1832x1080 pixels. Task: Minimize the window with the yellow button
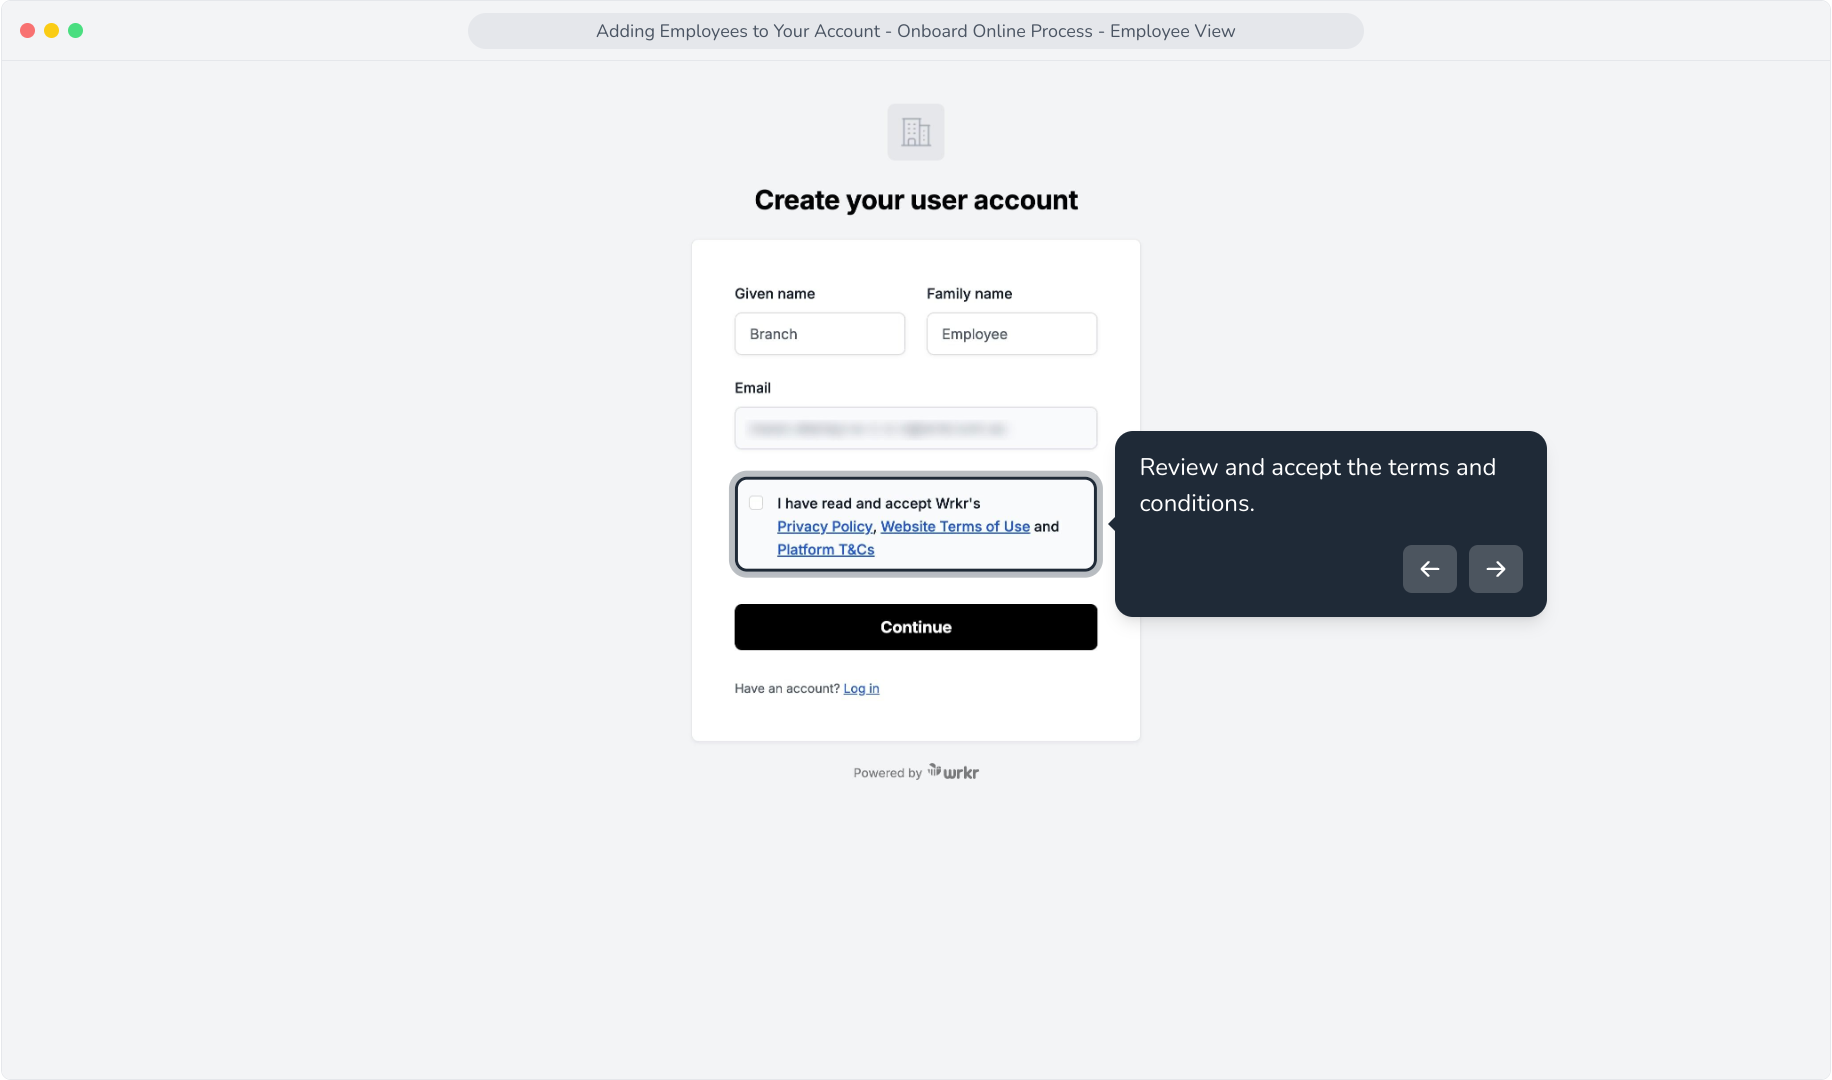(52, 31)
